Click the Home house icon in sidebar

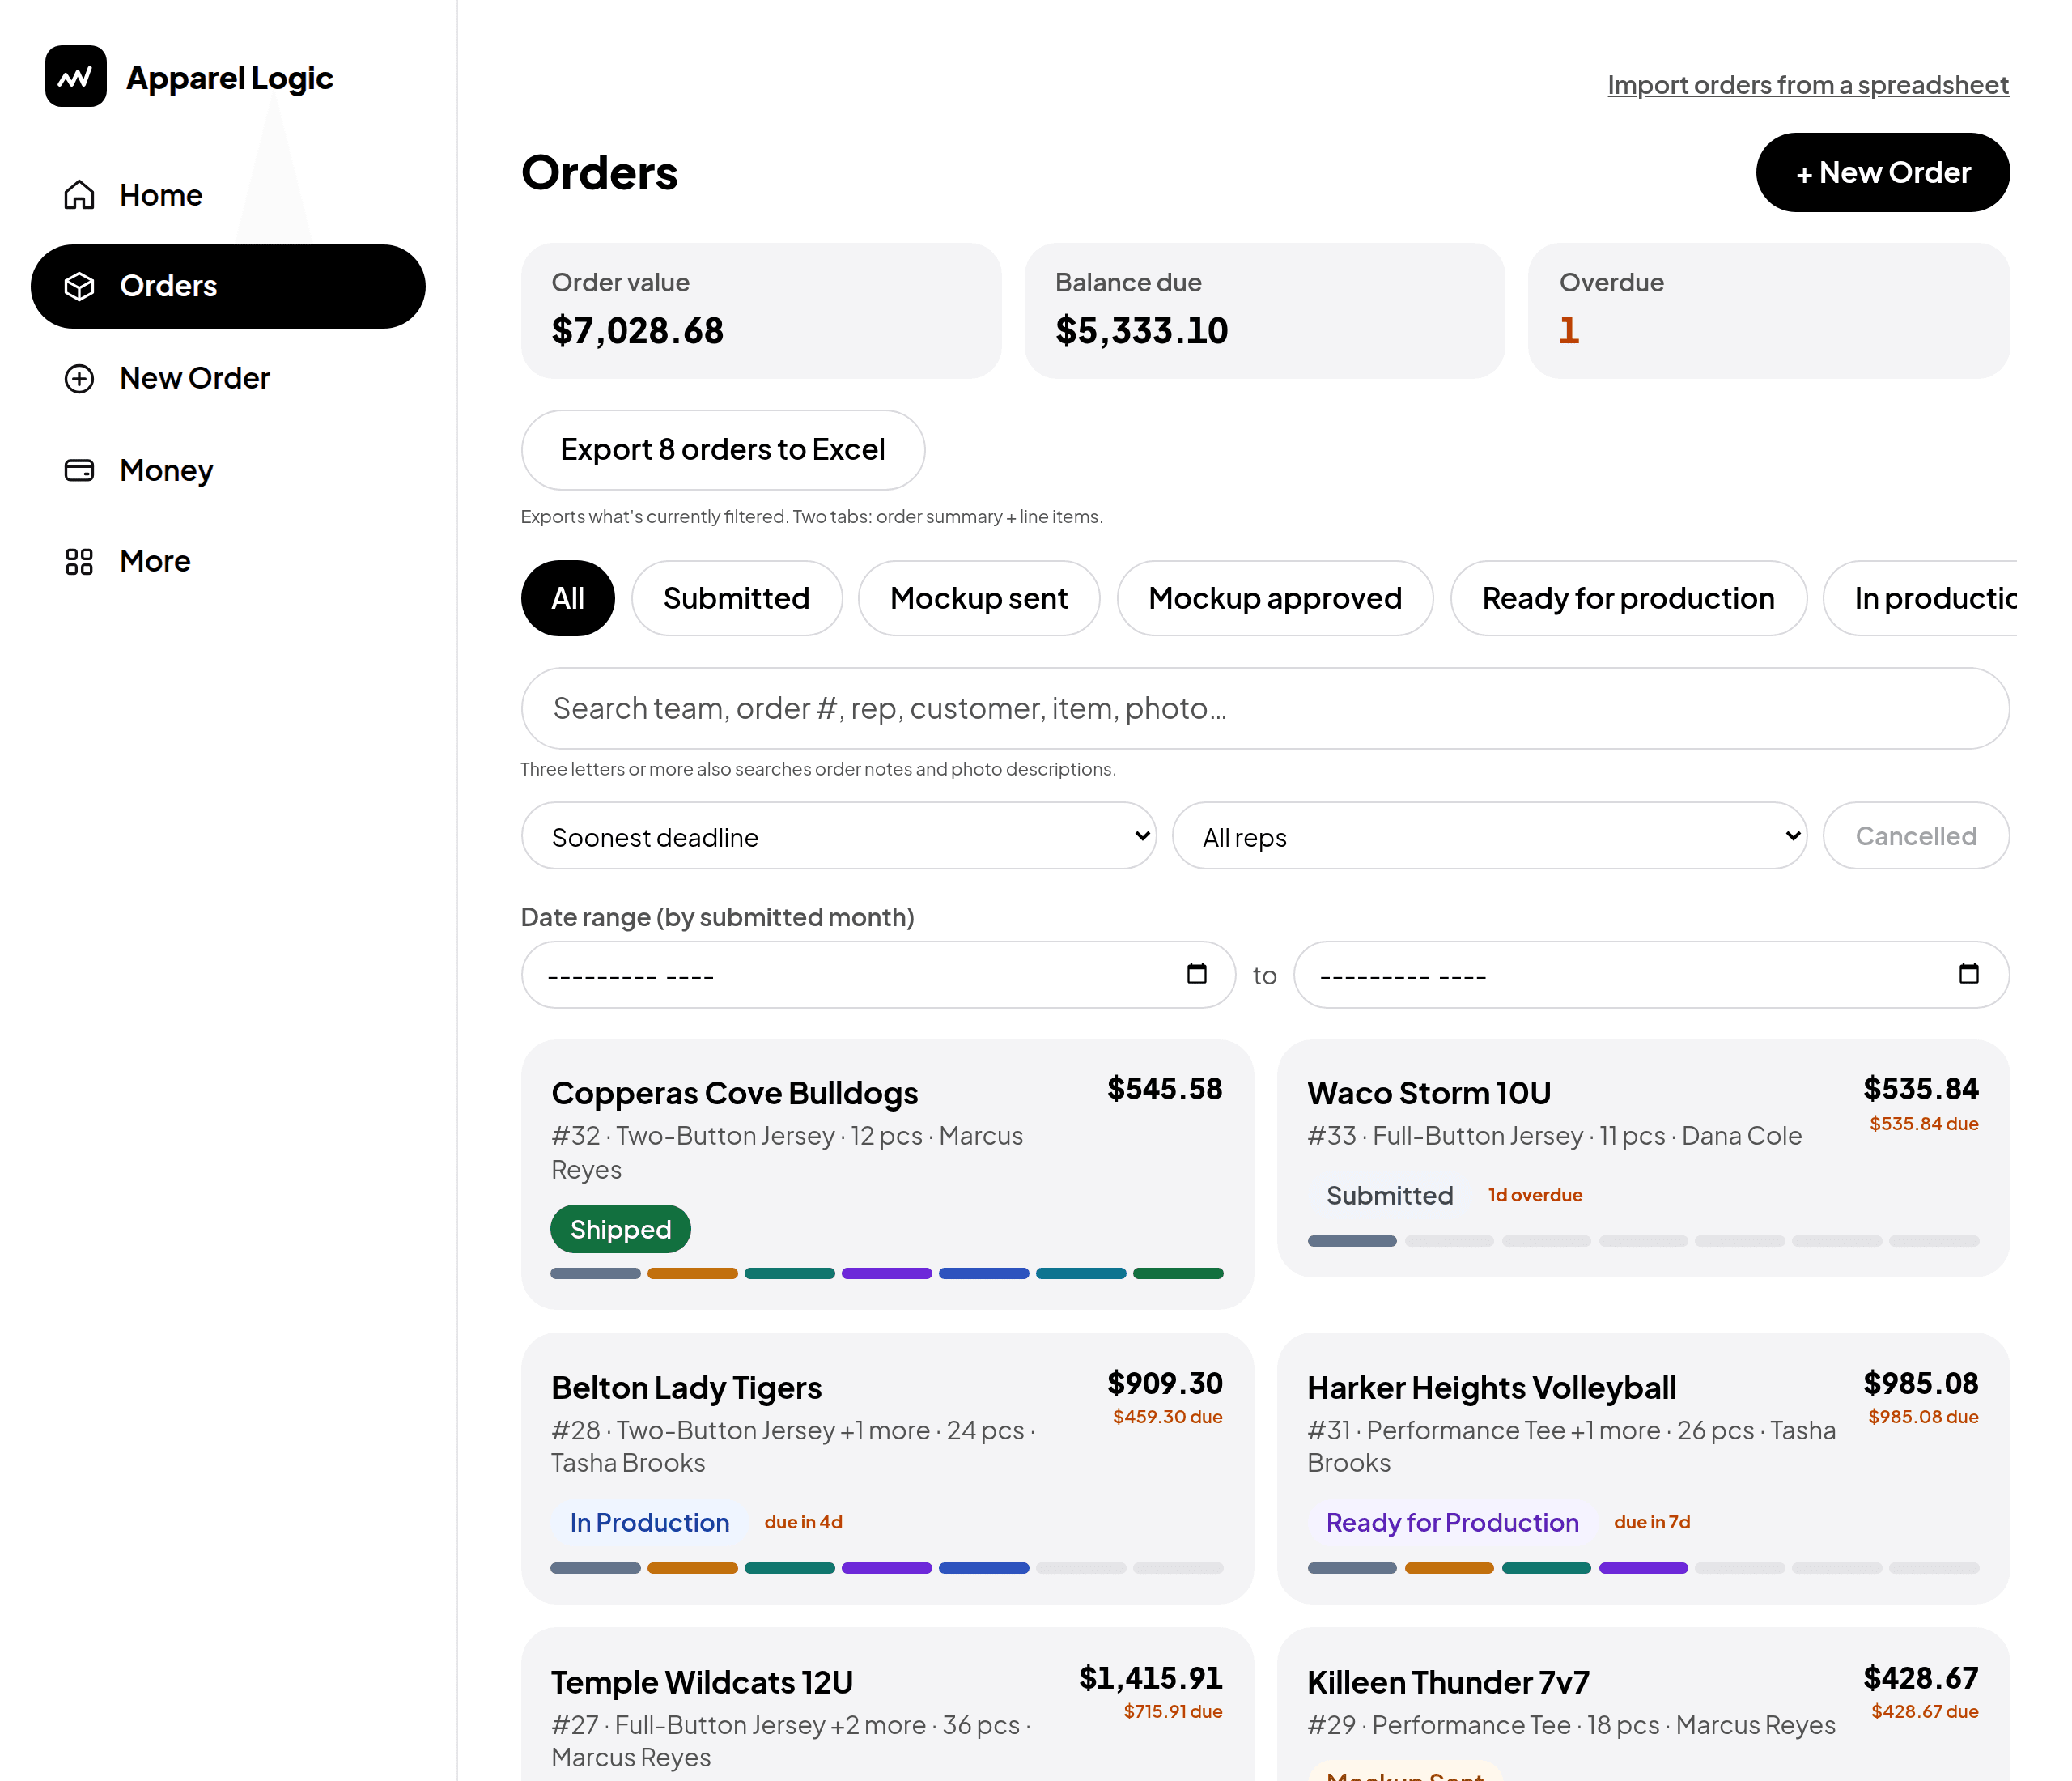click(79, 194)
